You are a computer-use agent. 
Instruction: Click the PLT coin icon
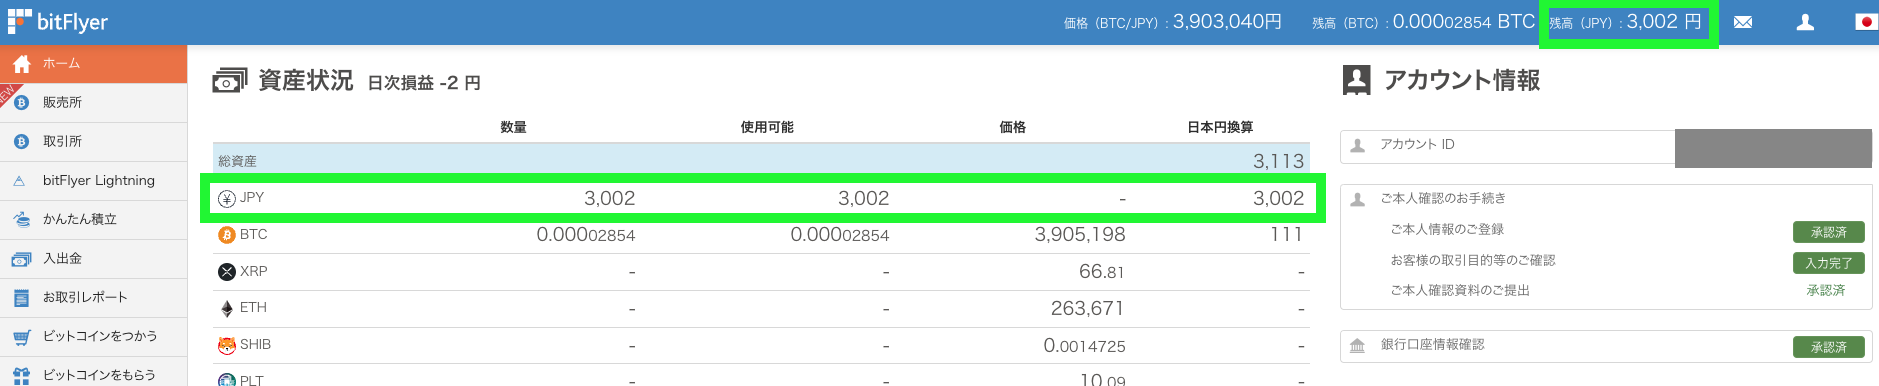pos(227,380)
